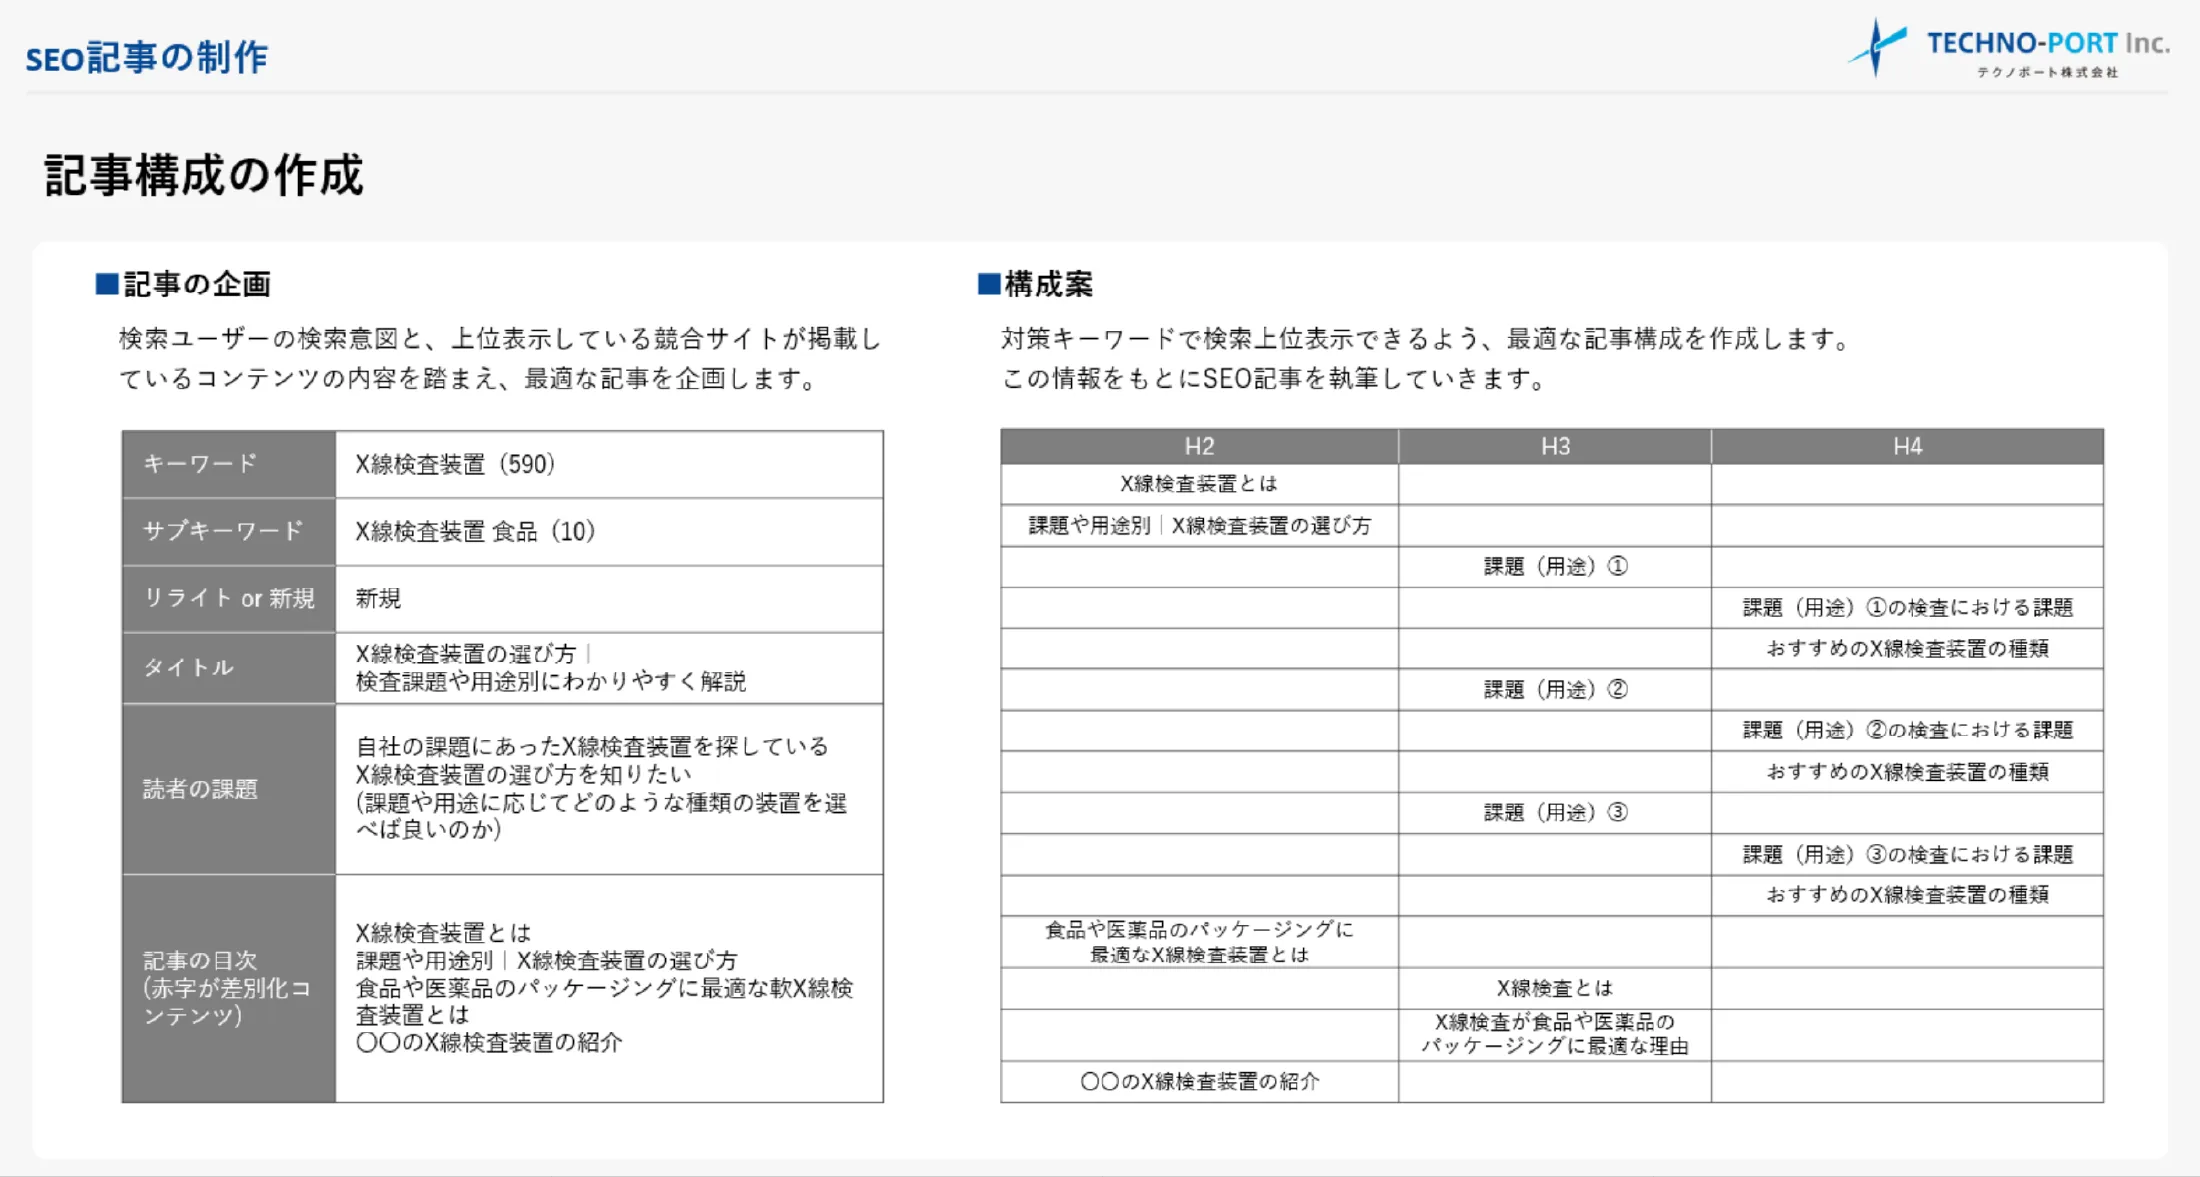Click the paragraph beginning '検索ユーザーの検索意図と'
Screen dimensions: 2200x1177
pyautogui.click(x=500, y=359)
